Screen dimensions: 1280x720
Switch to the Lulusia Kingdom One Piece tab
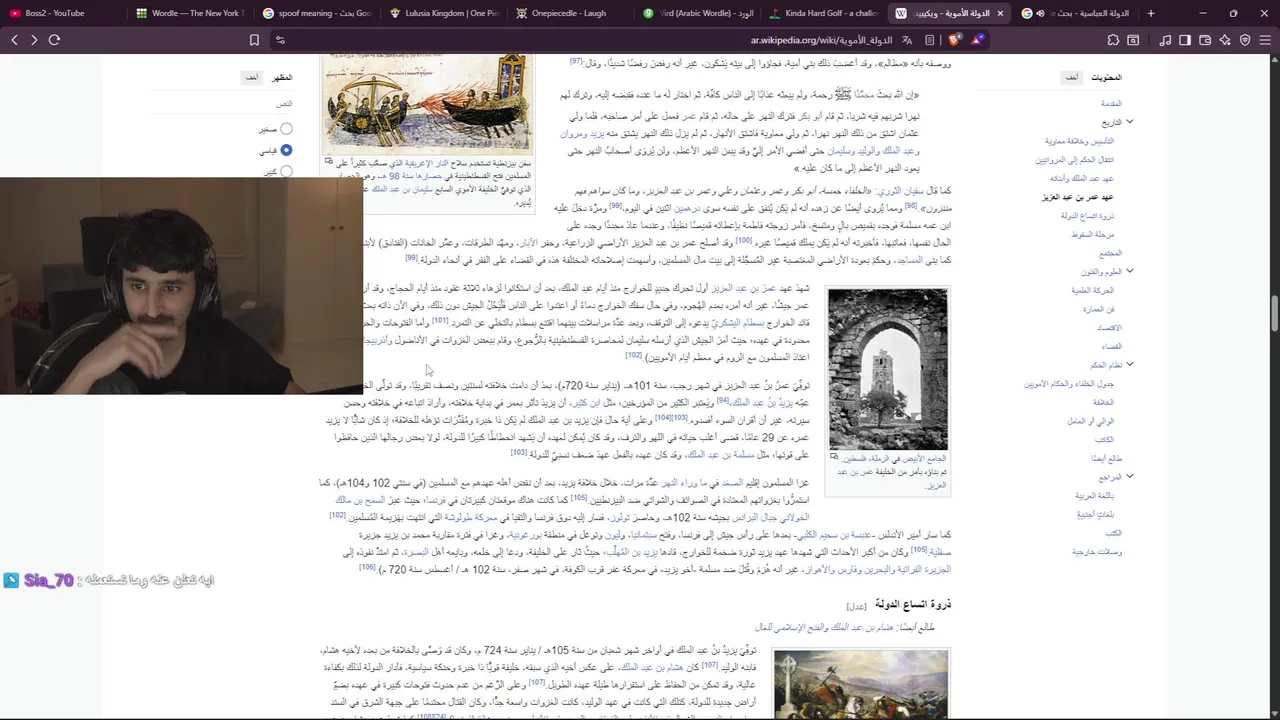[444, 13]
